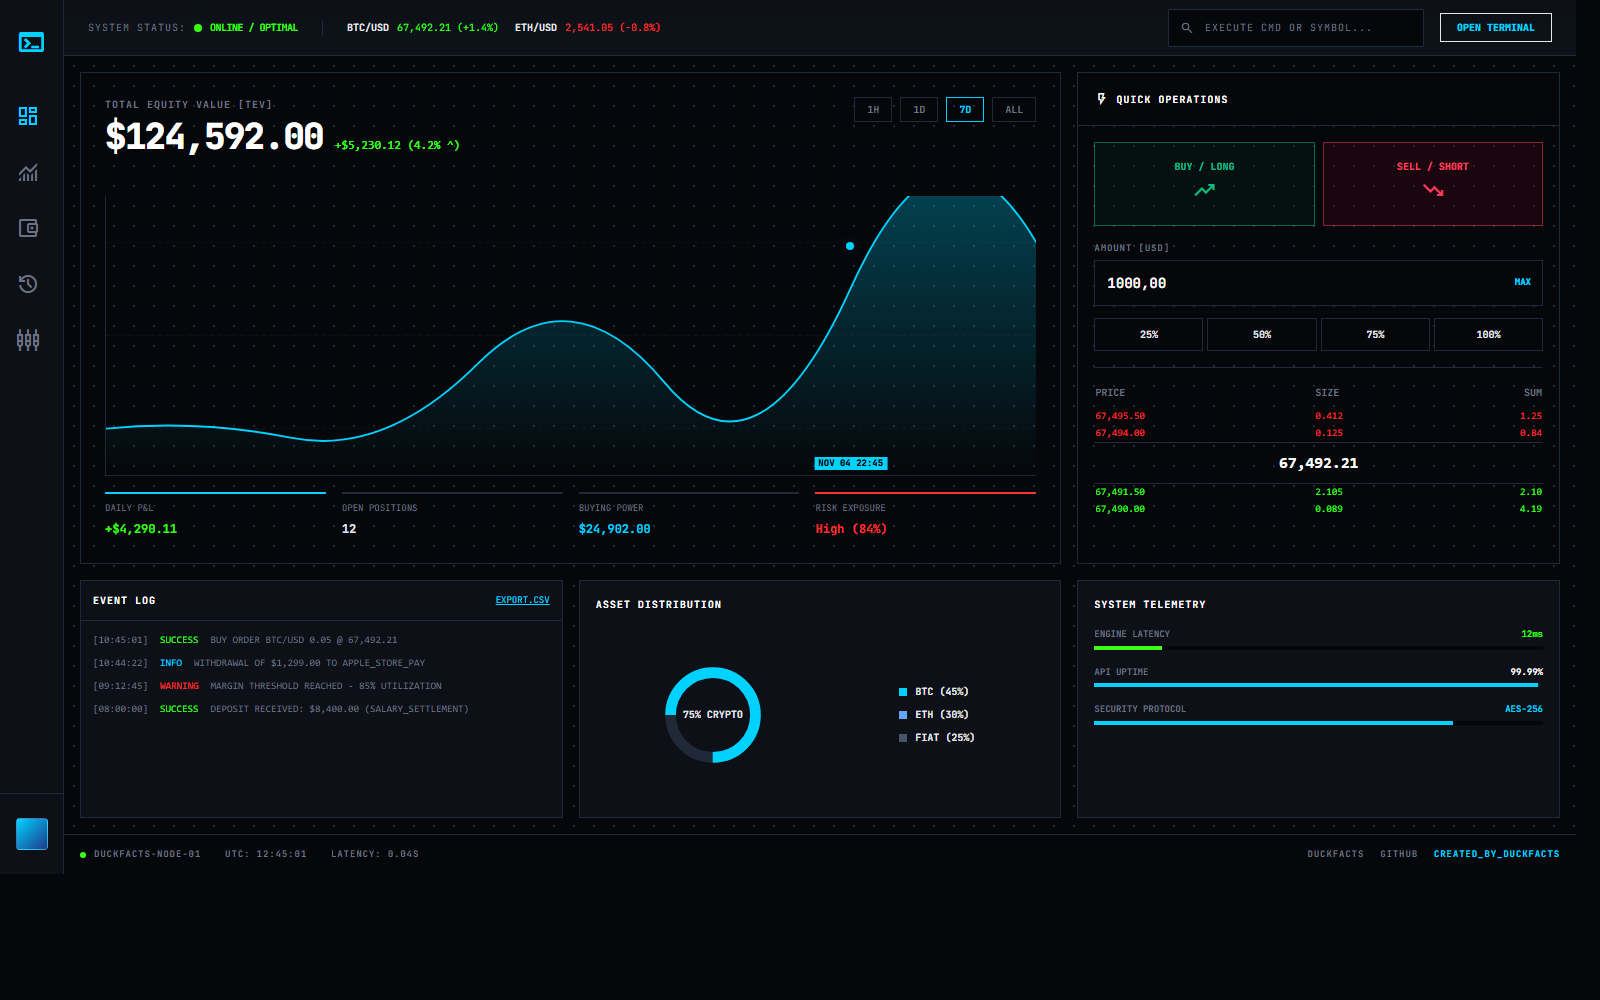
Task: Click the search magnifier icon
Action: click(x=1187, y=28)
